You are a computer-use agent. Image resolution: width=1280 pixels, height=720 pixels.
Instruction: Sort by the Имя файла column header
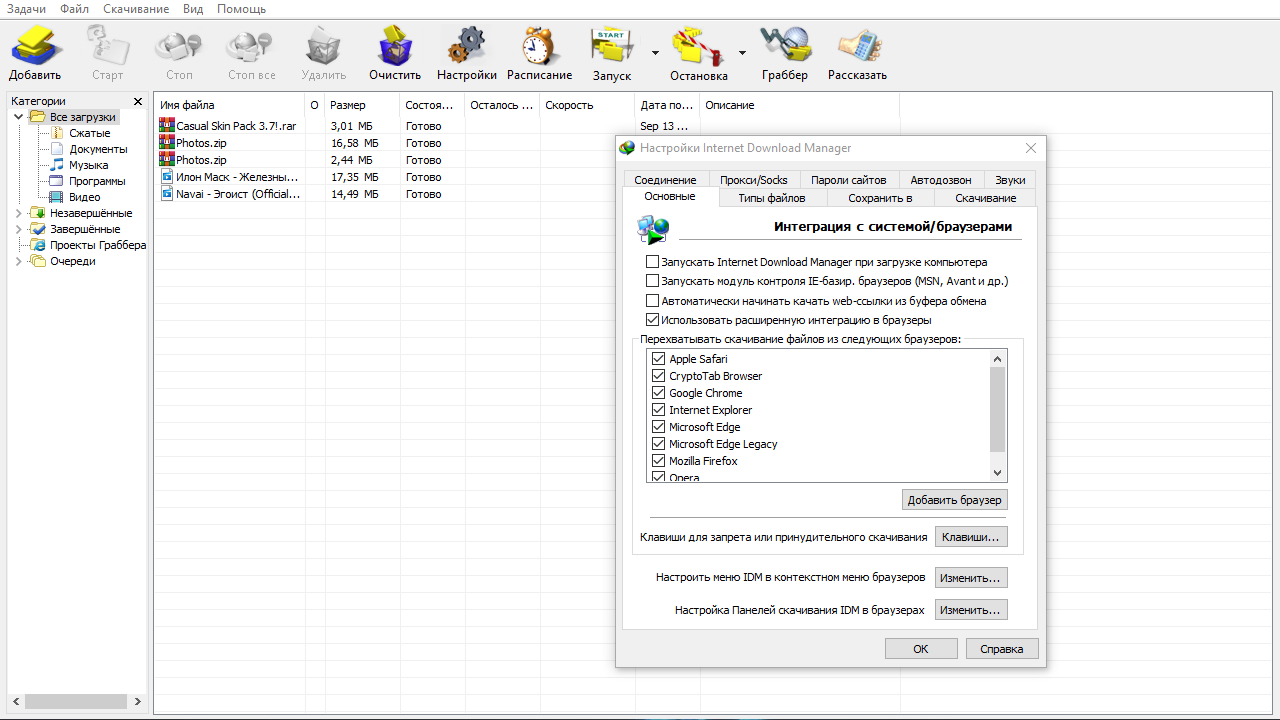(229, 105)
